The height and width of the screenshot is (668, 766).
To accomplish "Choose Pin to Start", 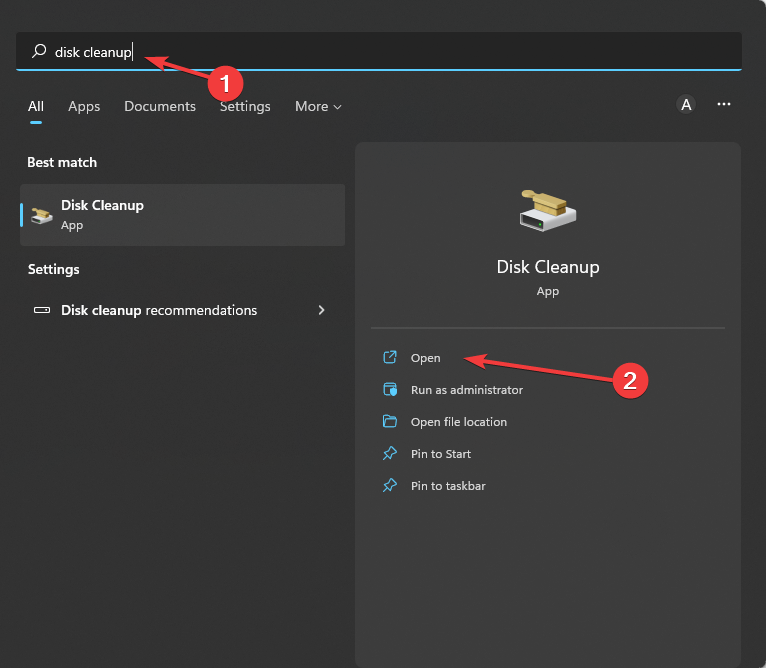I will point(441,453).
